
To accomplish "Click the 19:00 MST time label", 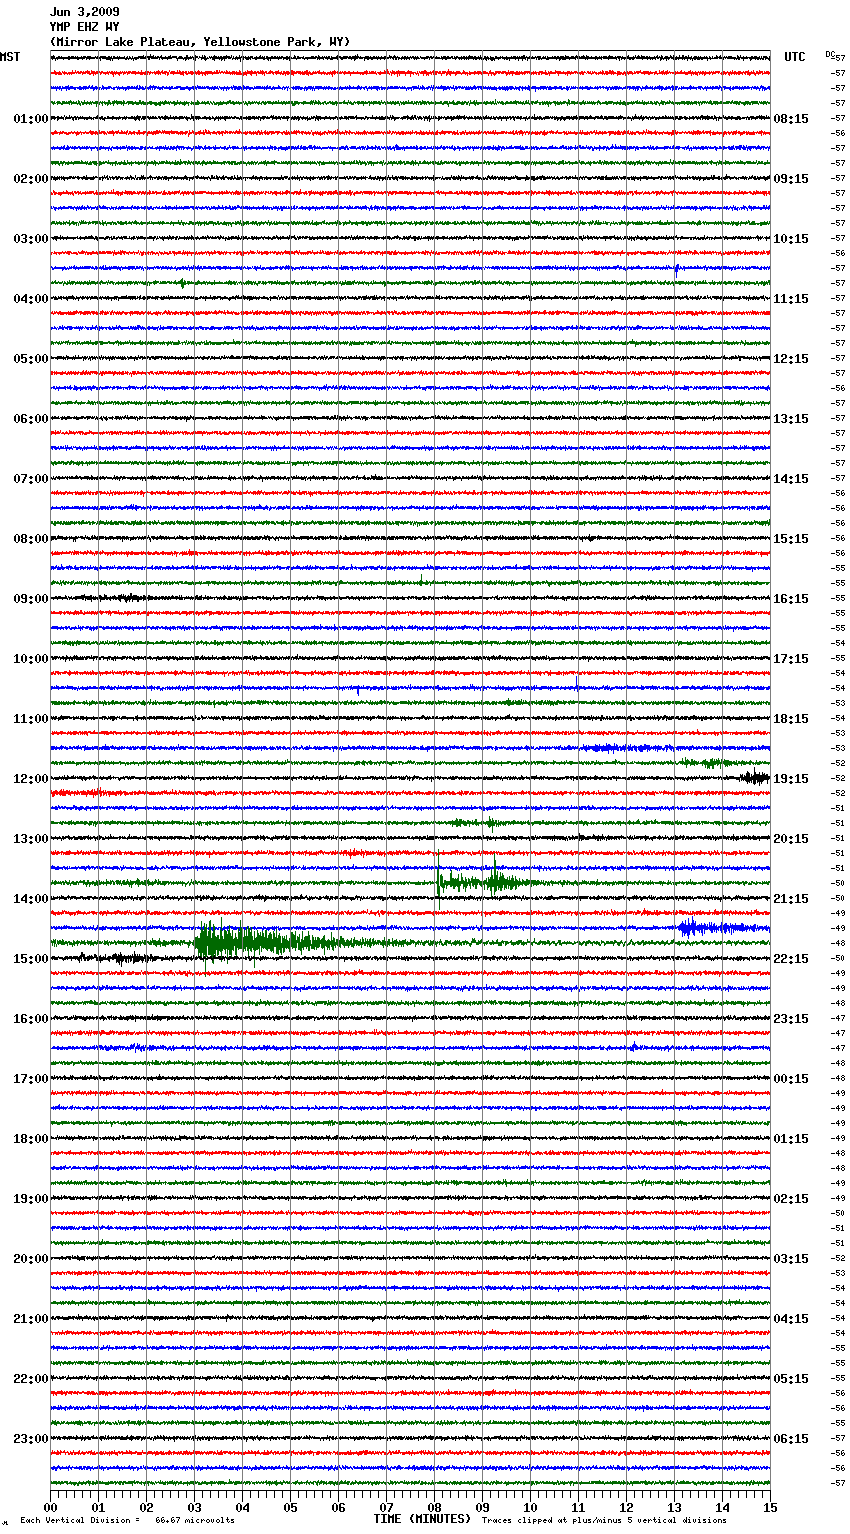I will pyautogui.click(x=31, y=1199).
